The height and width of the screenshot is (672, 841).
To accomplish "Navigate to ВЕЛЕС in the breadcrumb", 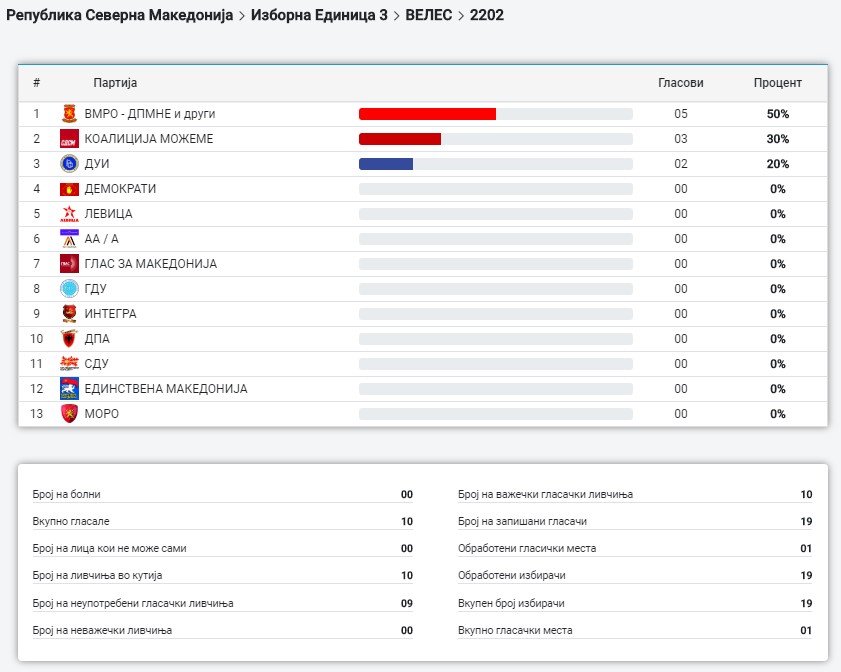I will (x=429, y=16).
